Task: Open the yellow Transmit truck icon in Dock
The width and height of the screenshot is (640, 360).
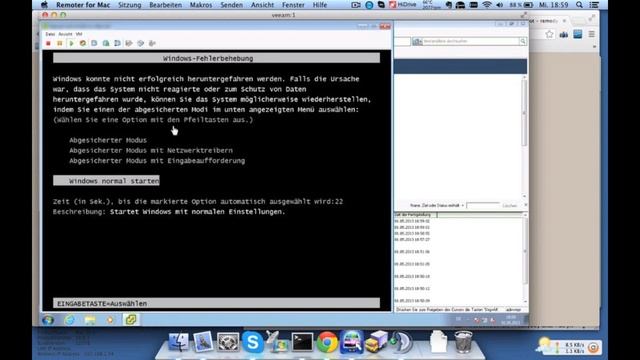Action: (x=376, y=342)
